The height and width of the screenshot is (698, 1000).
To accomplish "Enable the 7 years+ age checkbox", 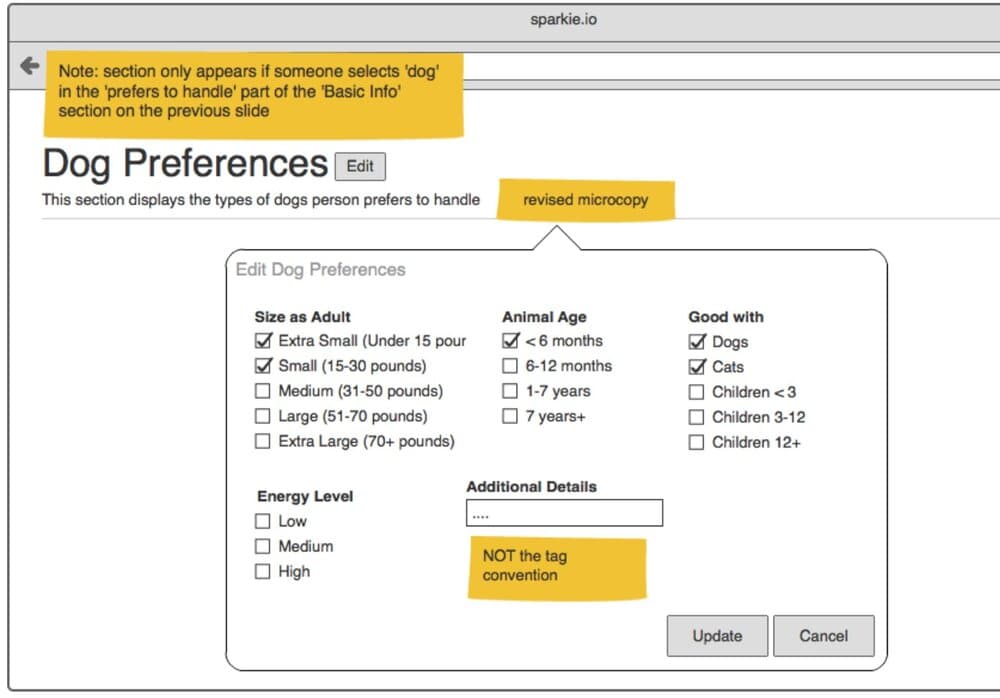I will coord(510,416).
